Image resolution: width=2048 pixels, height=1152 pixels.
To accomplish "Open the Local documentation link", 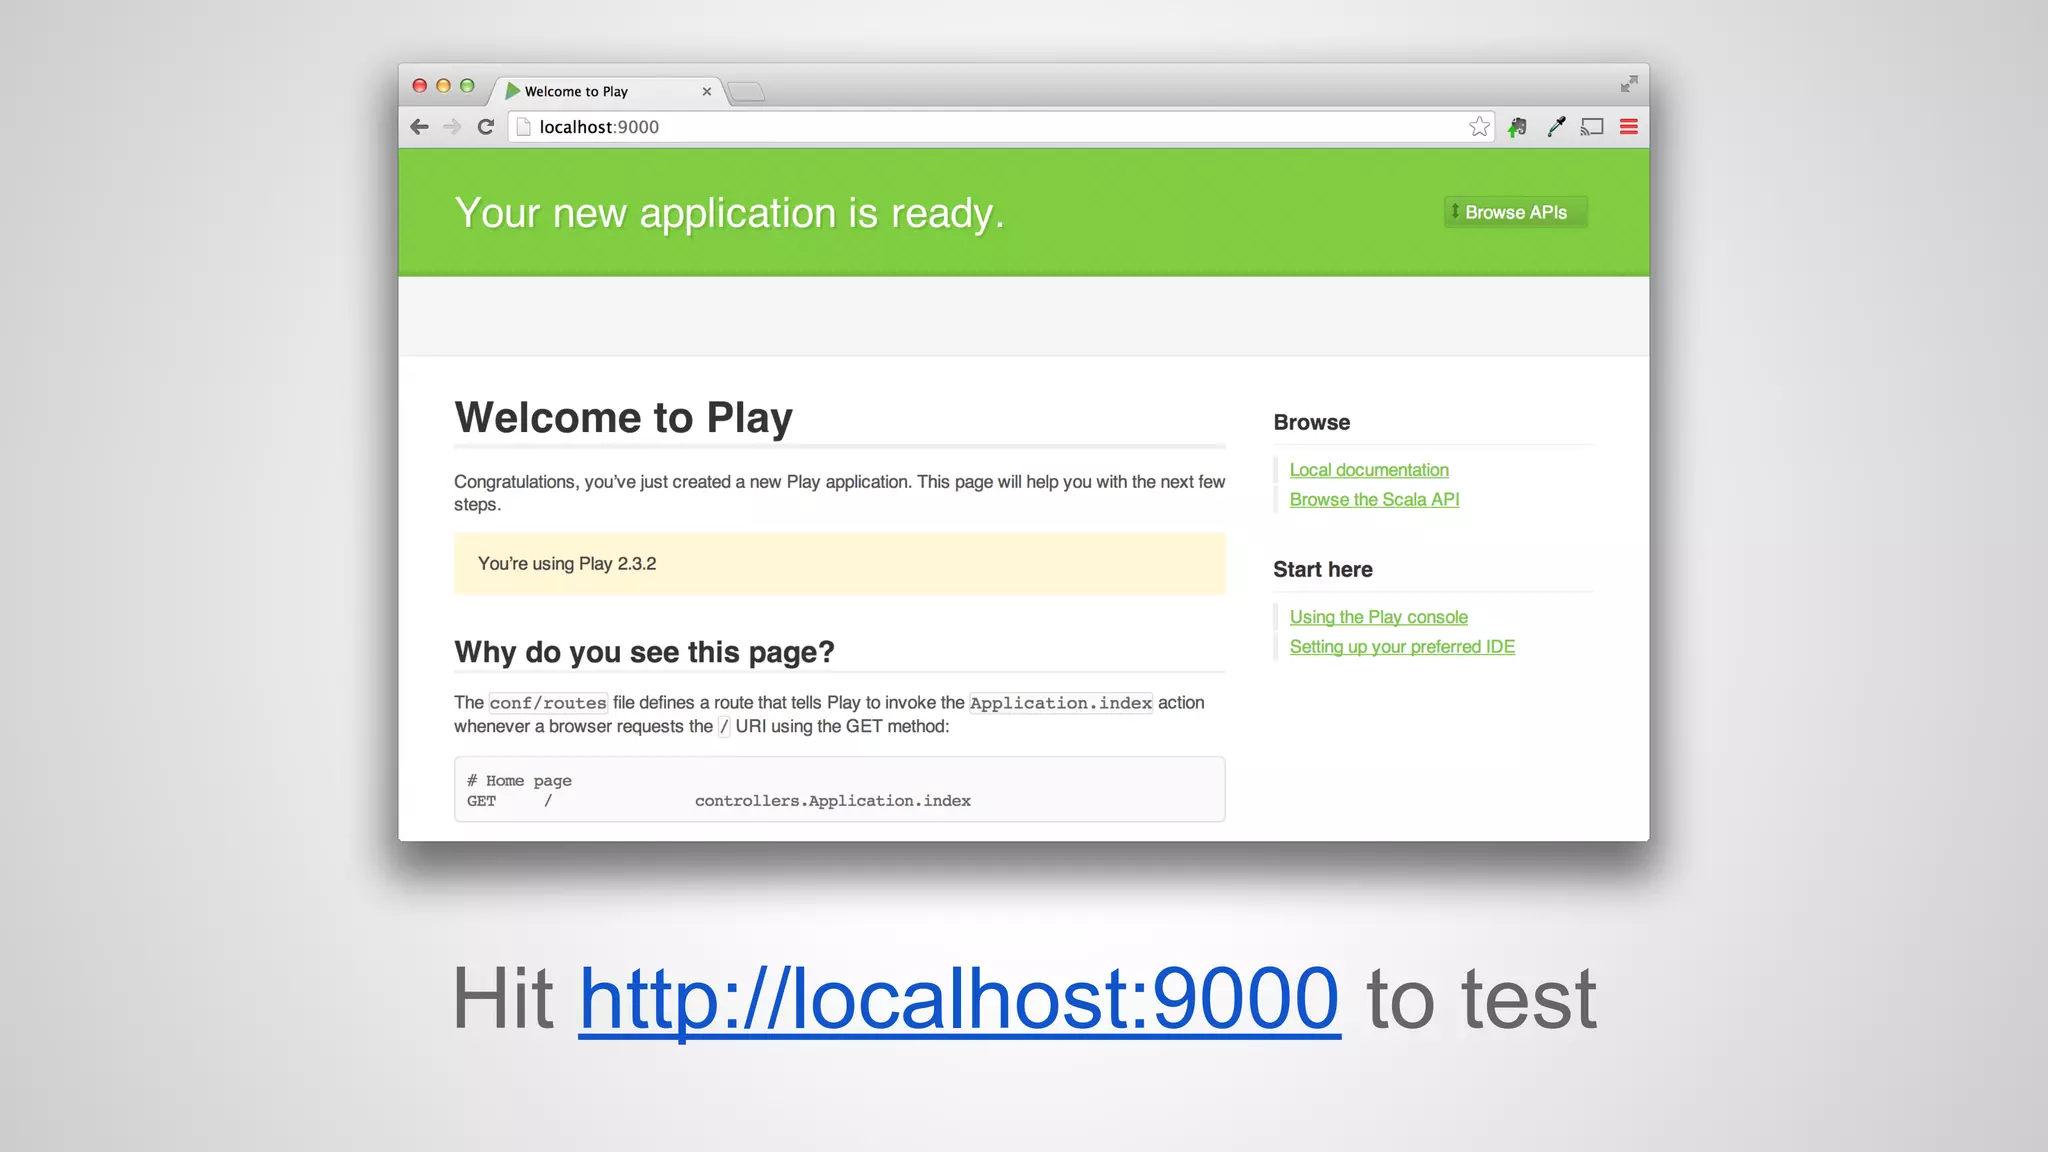I will click(x=1368, y=470).
